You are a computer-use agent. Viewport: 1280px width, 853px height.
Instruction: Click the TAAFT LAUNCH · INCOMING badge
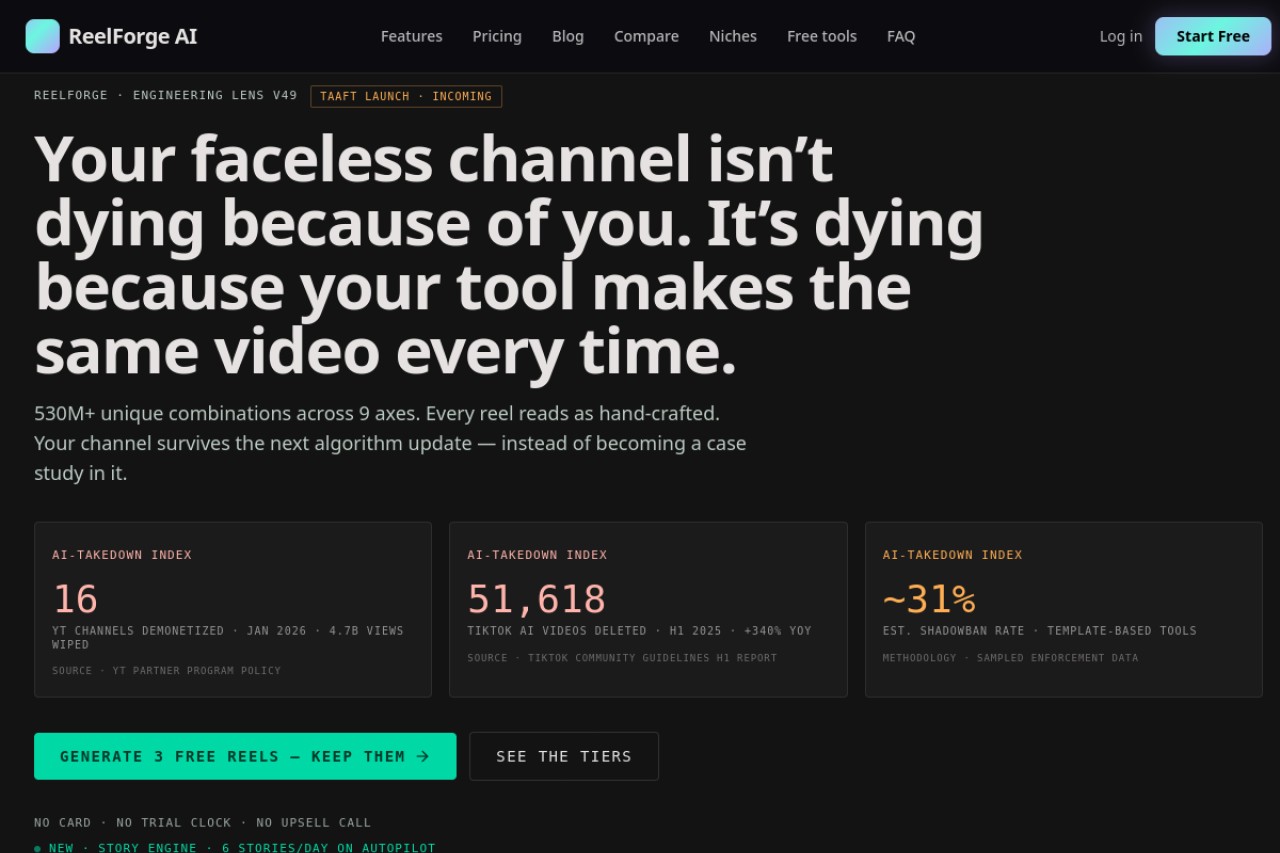[x=406, y=96]
